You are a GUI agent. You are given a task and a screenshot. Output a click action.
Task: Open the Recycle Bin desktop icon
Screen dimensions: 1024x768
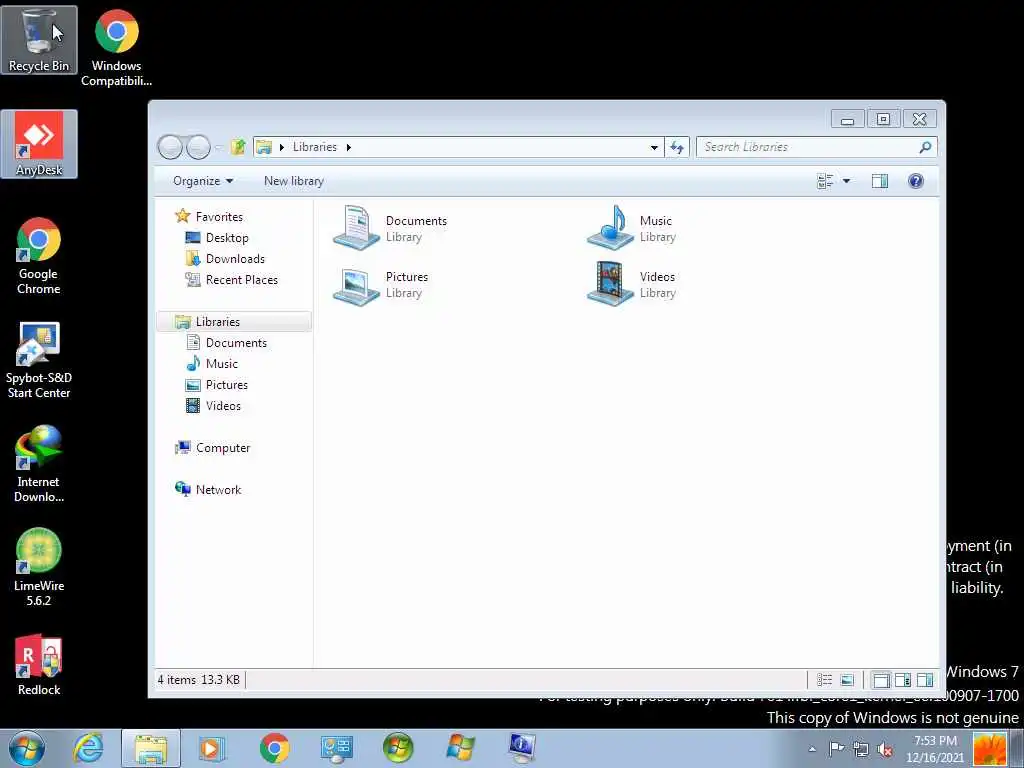click(39, 39)
